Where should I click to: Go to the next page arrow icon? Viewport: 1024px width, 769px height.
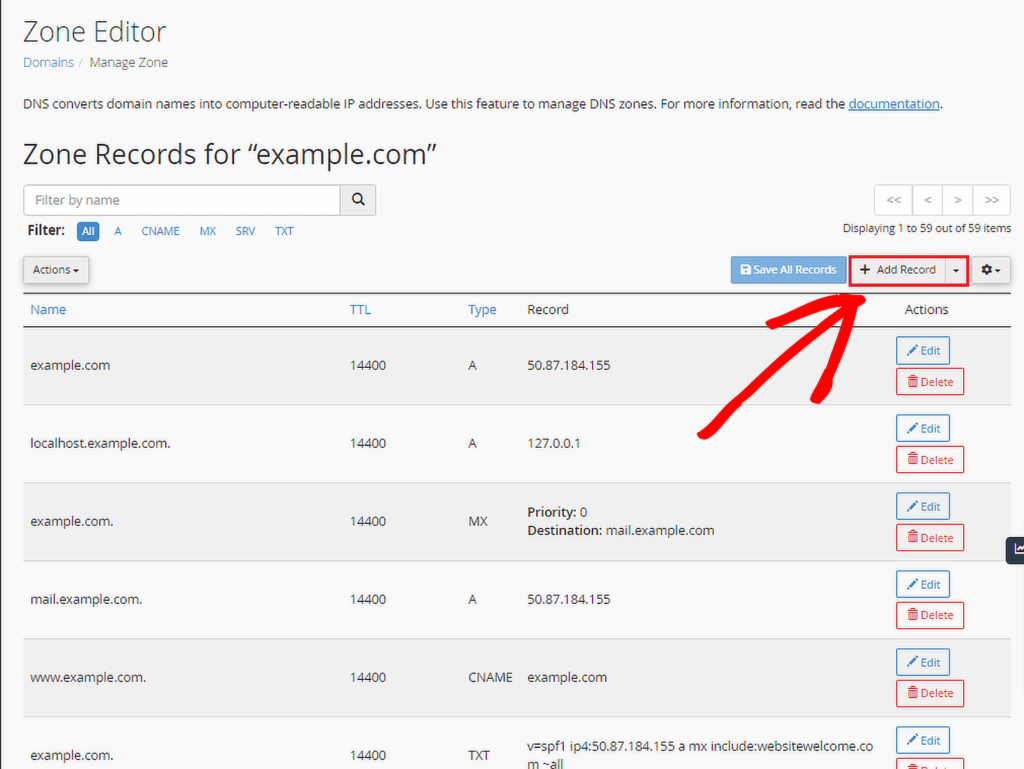coord(958,200)
